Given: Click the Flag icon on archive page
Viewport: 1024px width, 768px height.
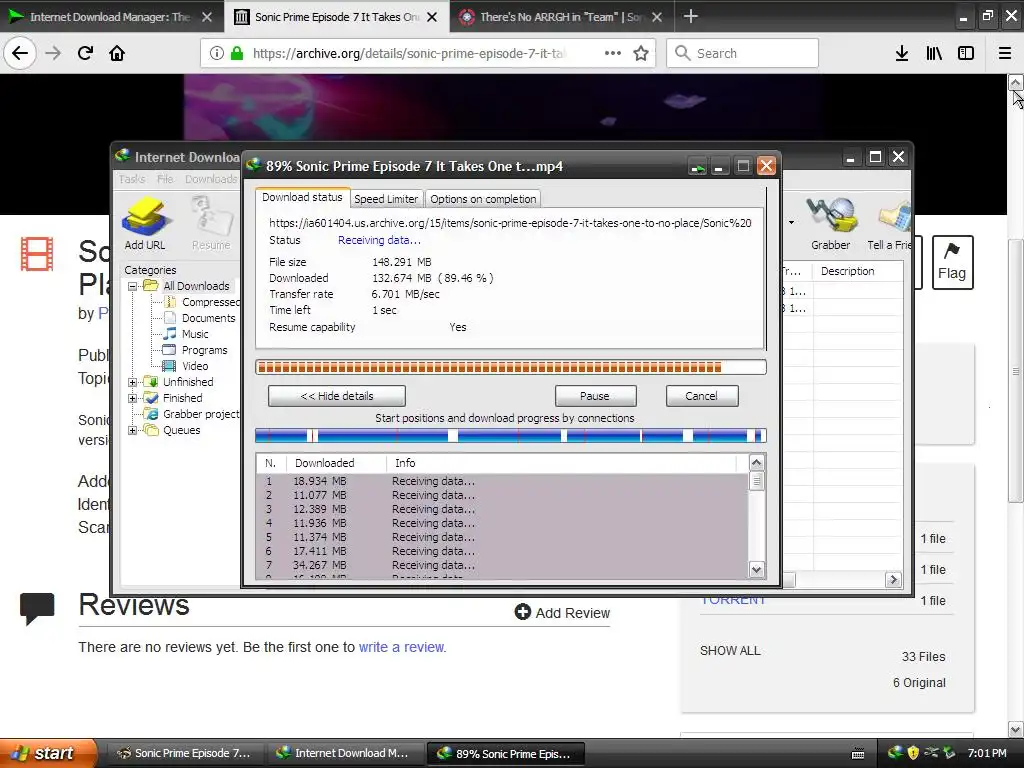Looking at the screenshot, I should pyautogui.click(x=952, y=262).
